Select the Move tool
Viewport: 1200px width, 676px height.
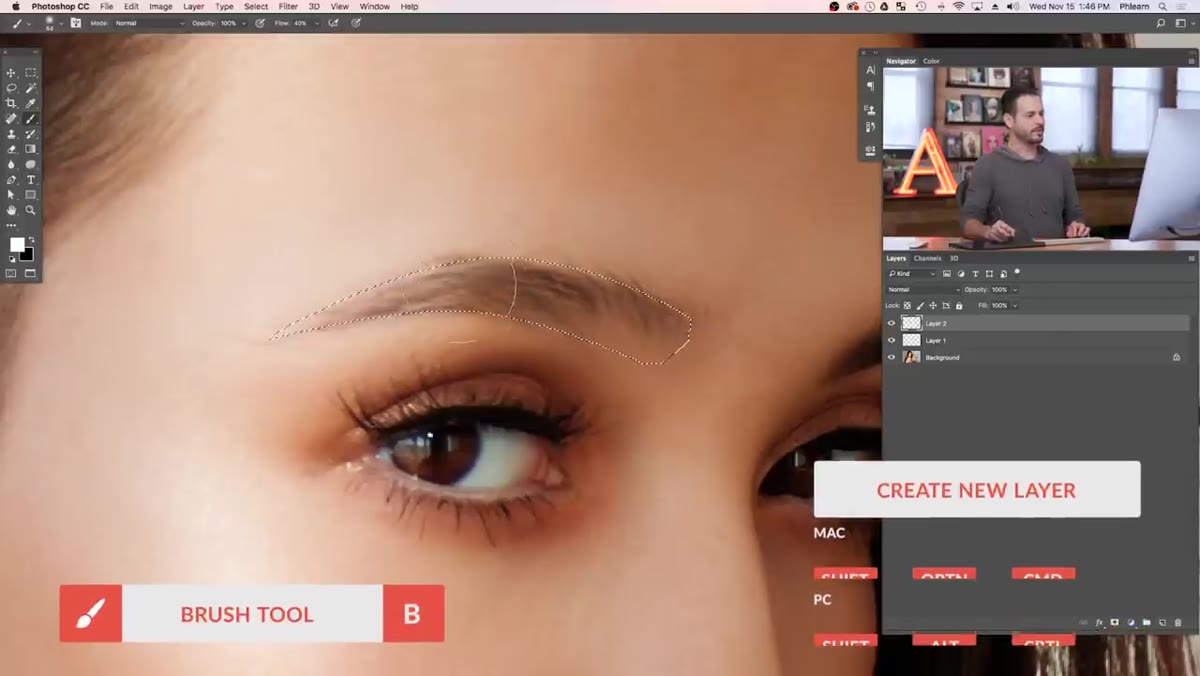[x=12, y=73]
